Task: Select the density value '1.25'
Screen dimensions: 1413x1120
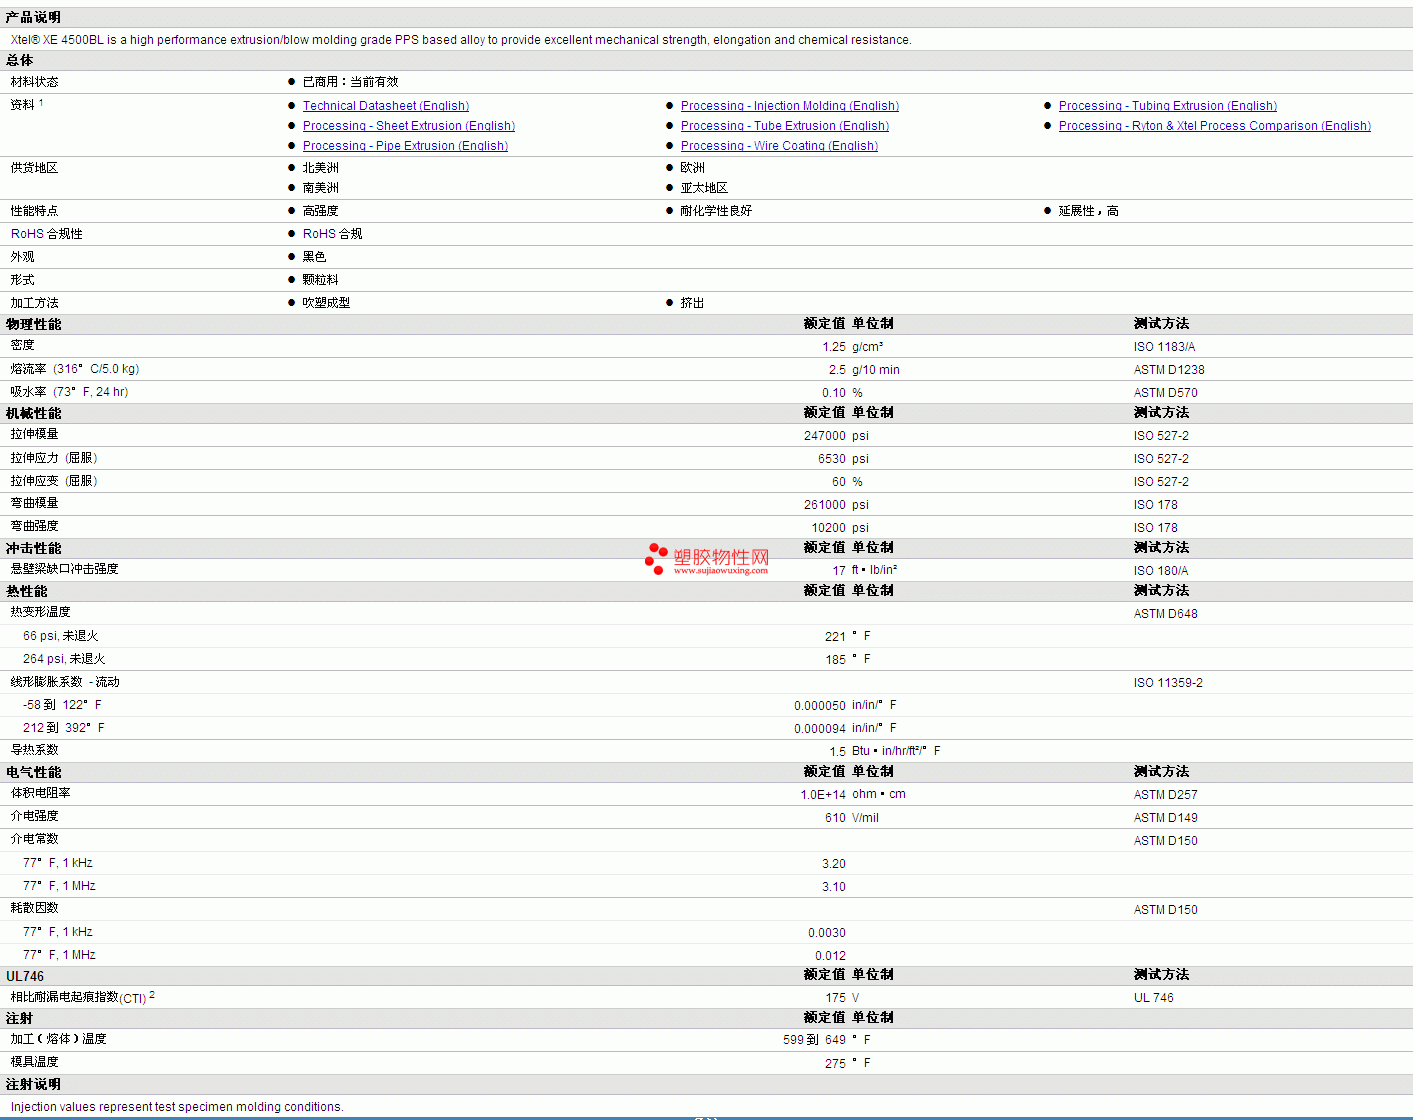Action: pos(834,347)
